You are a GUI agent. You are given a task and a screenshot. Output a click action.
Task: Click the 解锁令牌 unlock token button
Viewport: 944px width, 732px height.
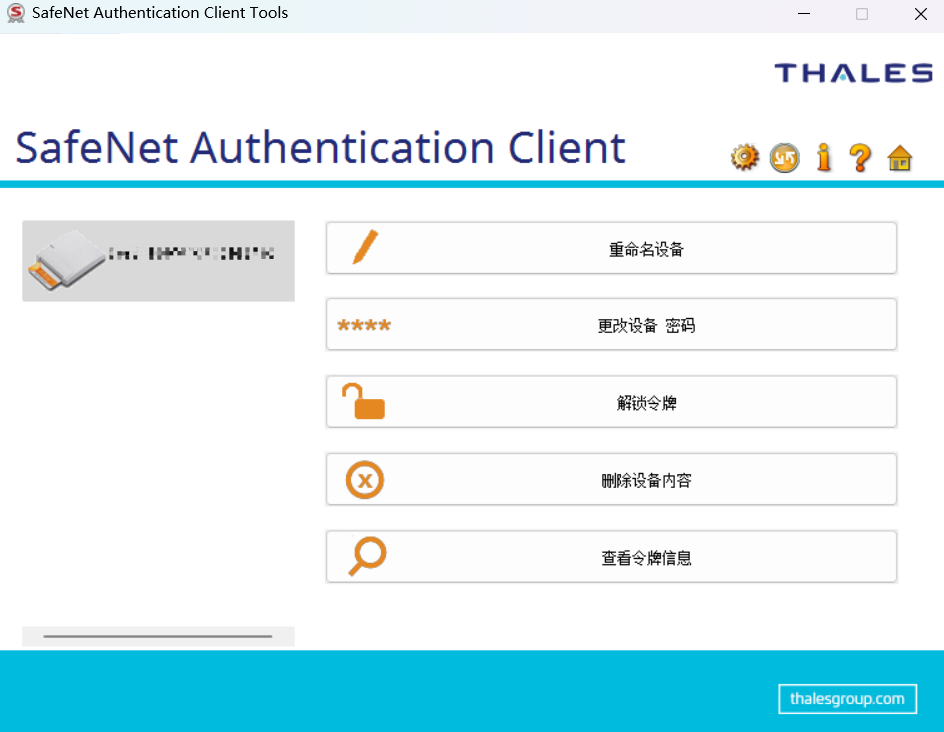point(611,402)
